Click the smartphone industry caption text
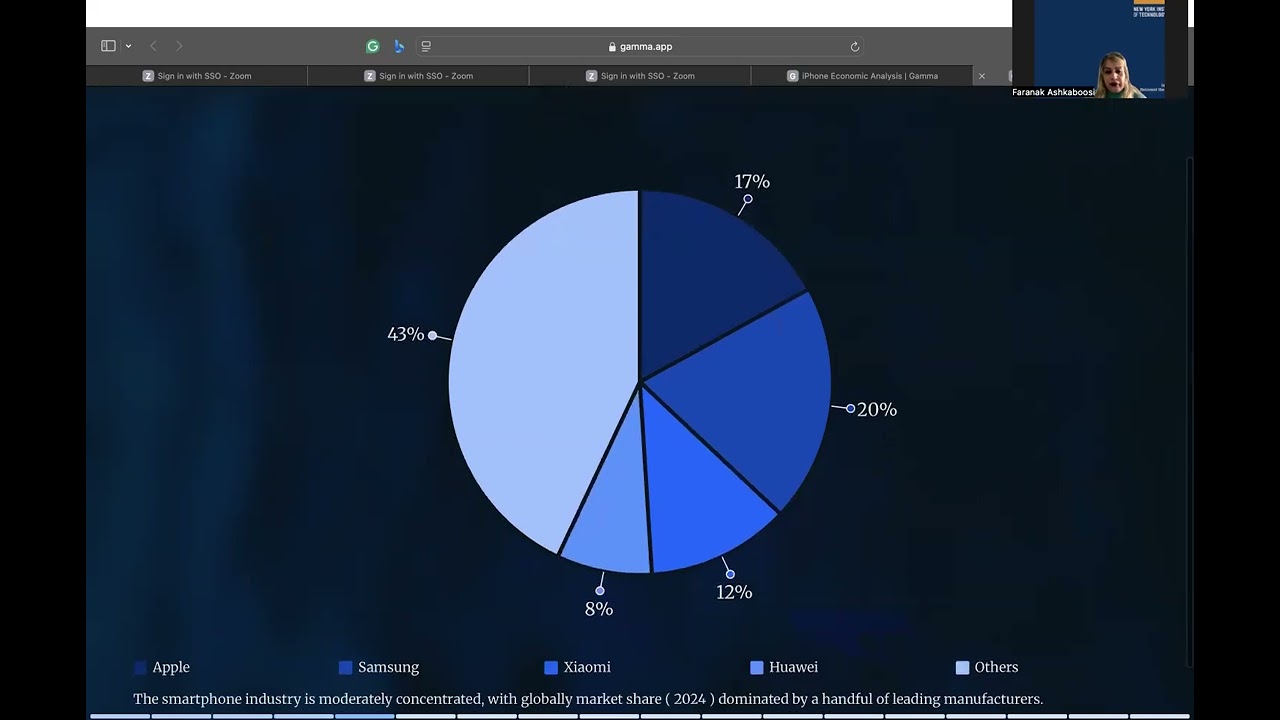 click(588, 699)
